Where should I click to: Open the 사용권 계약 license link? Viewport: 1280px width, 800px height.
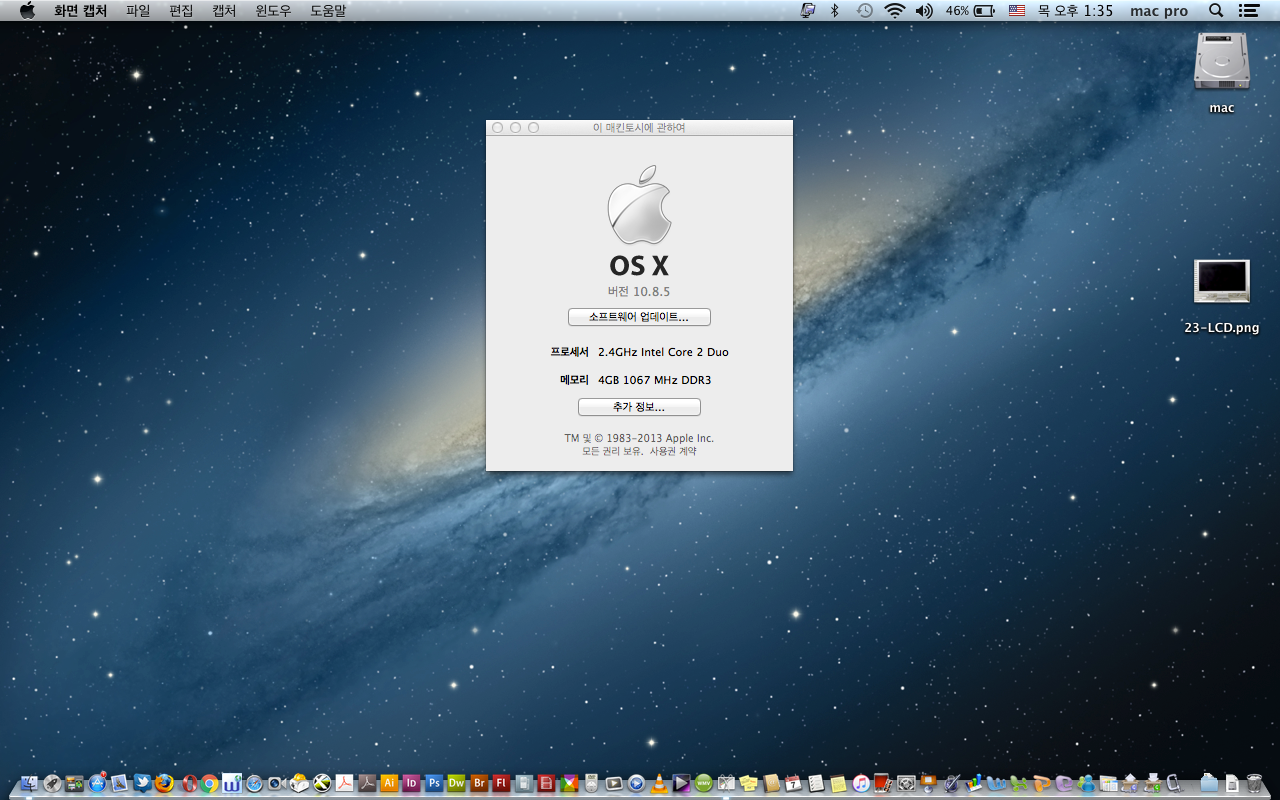673,451
